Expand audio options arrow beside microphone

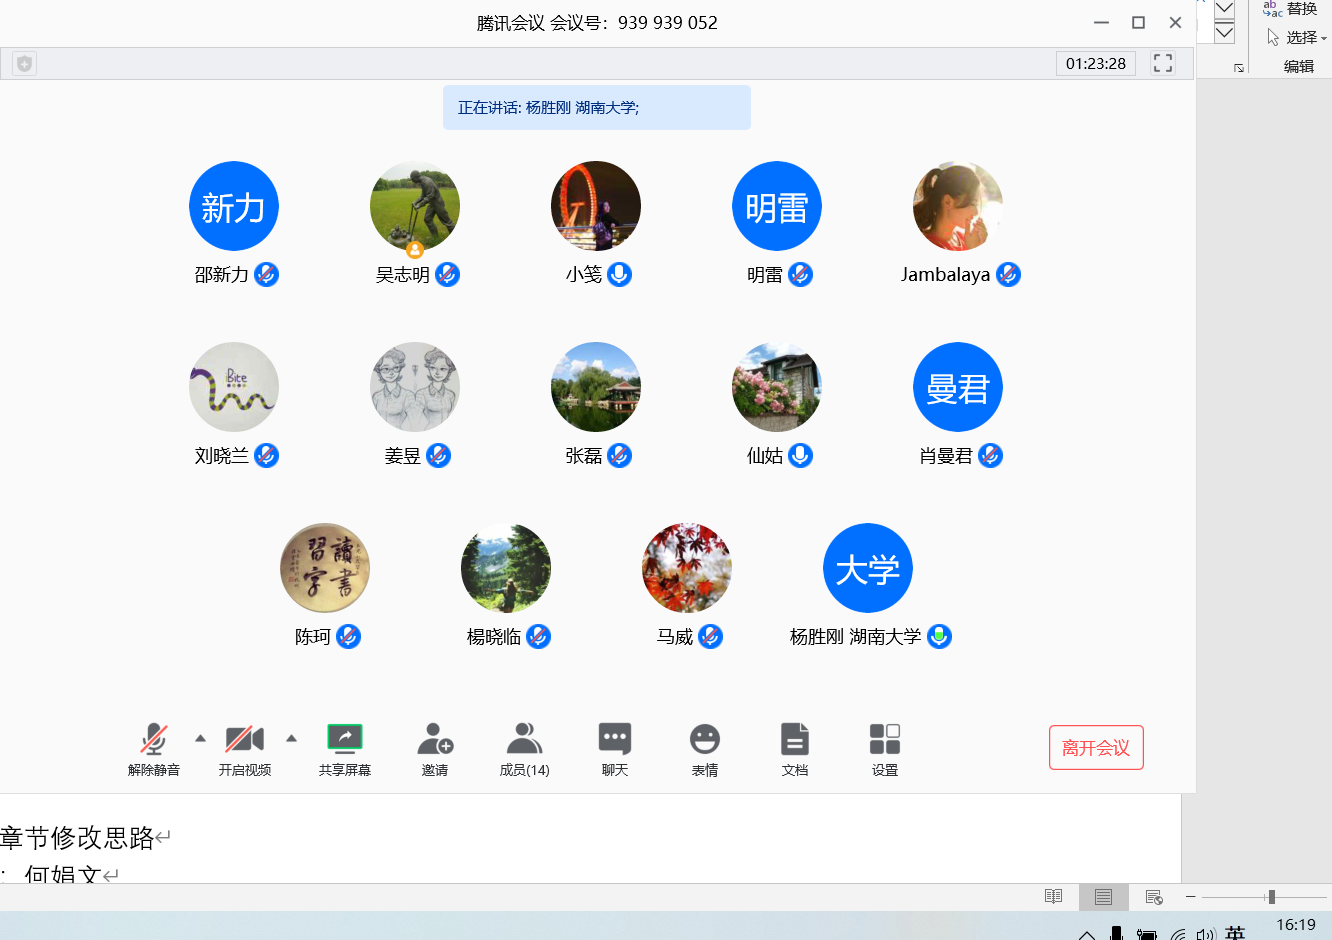point(200,739)
